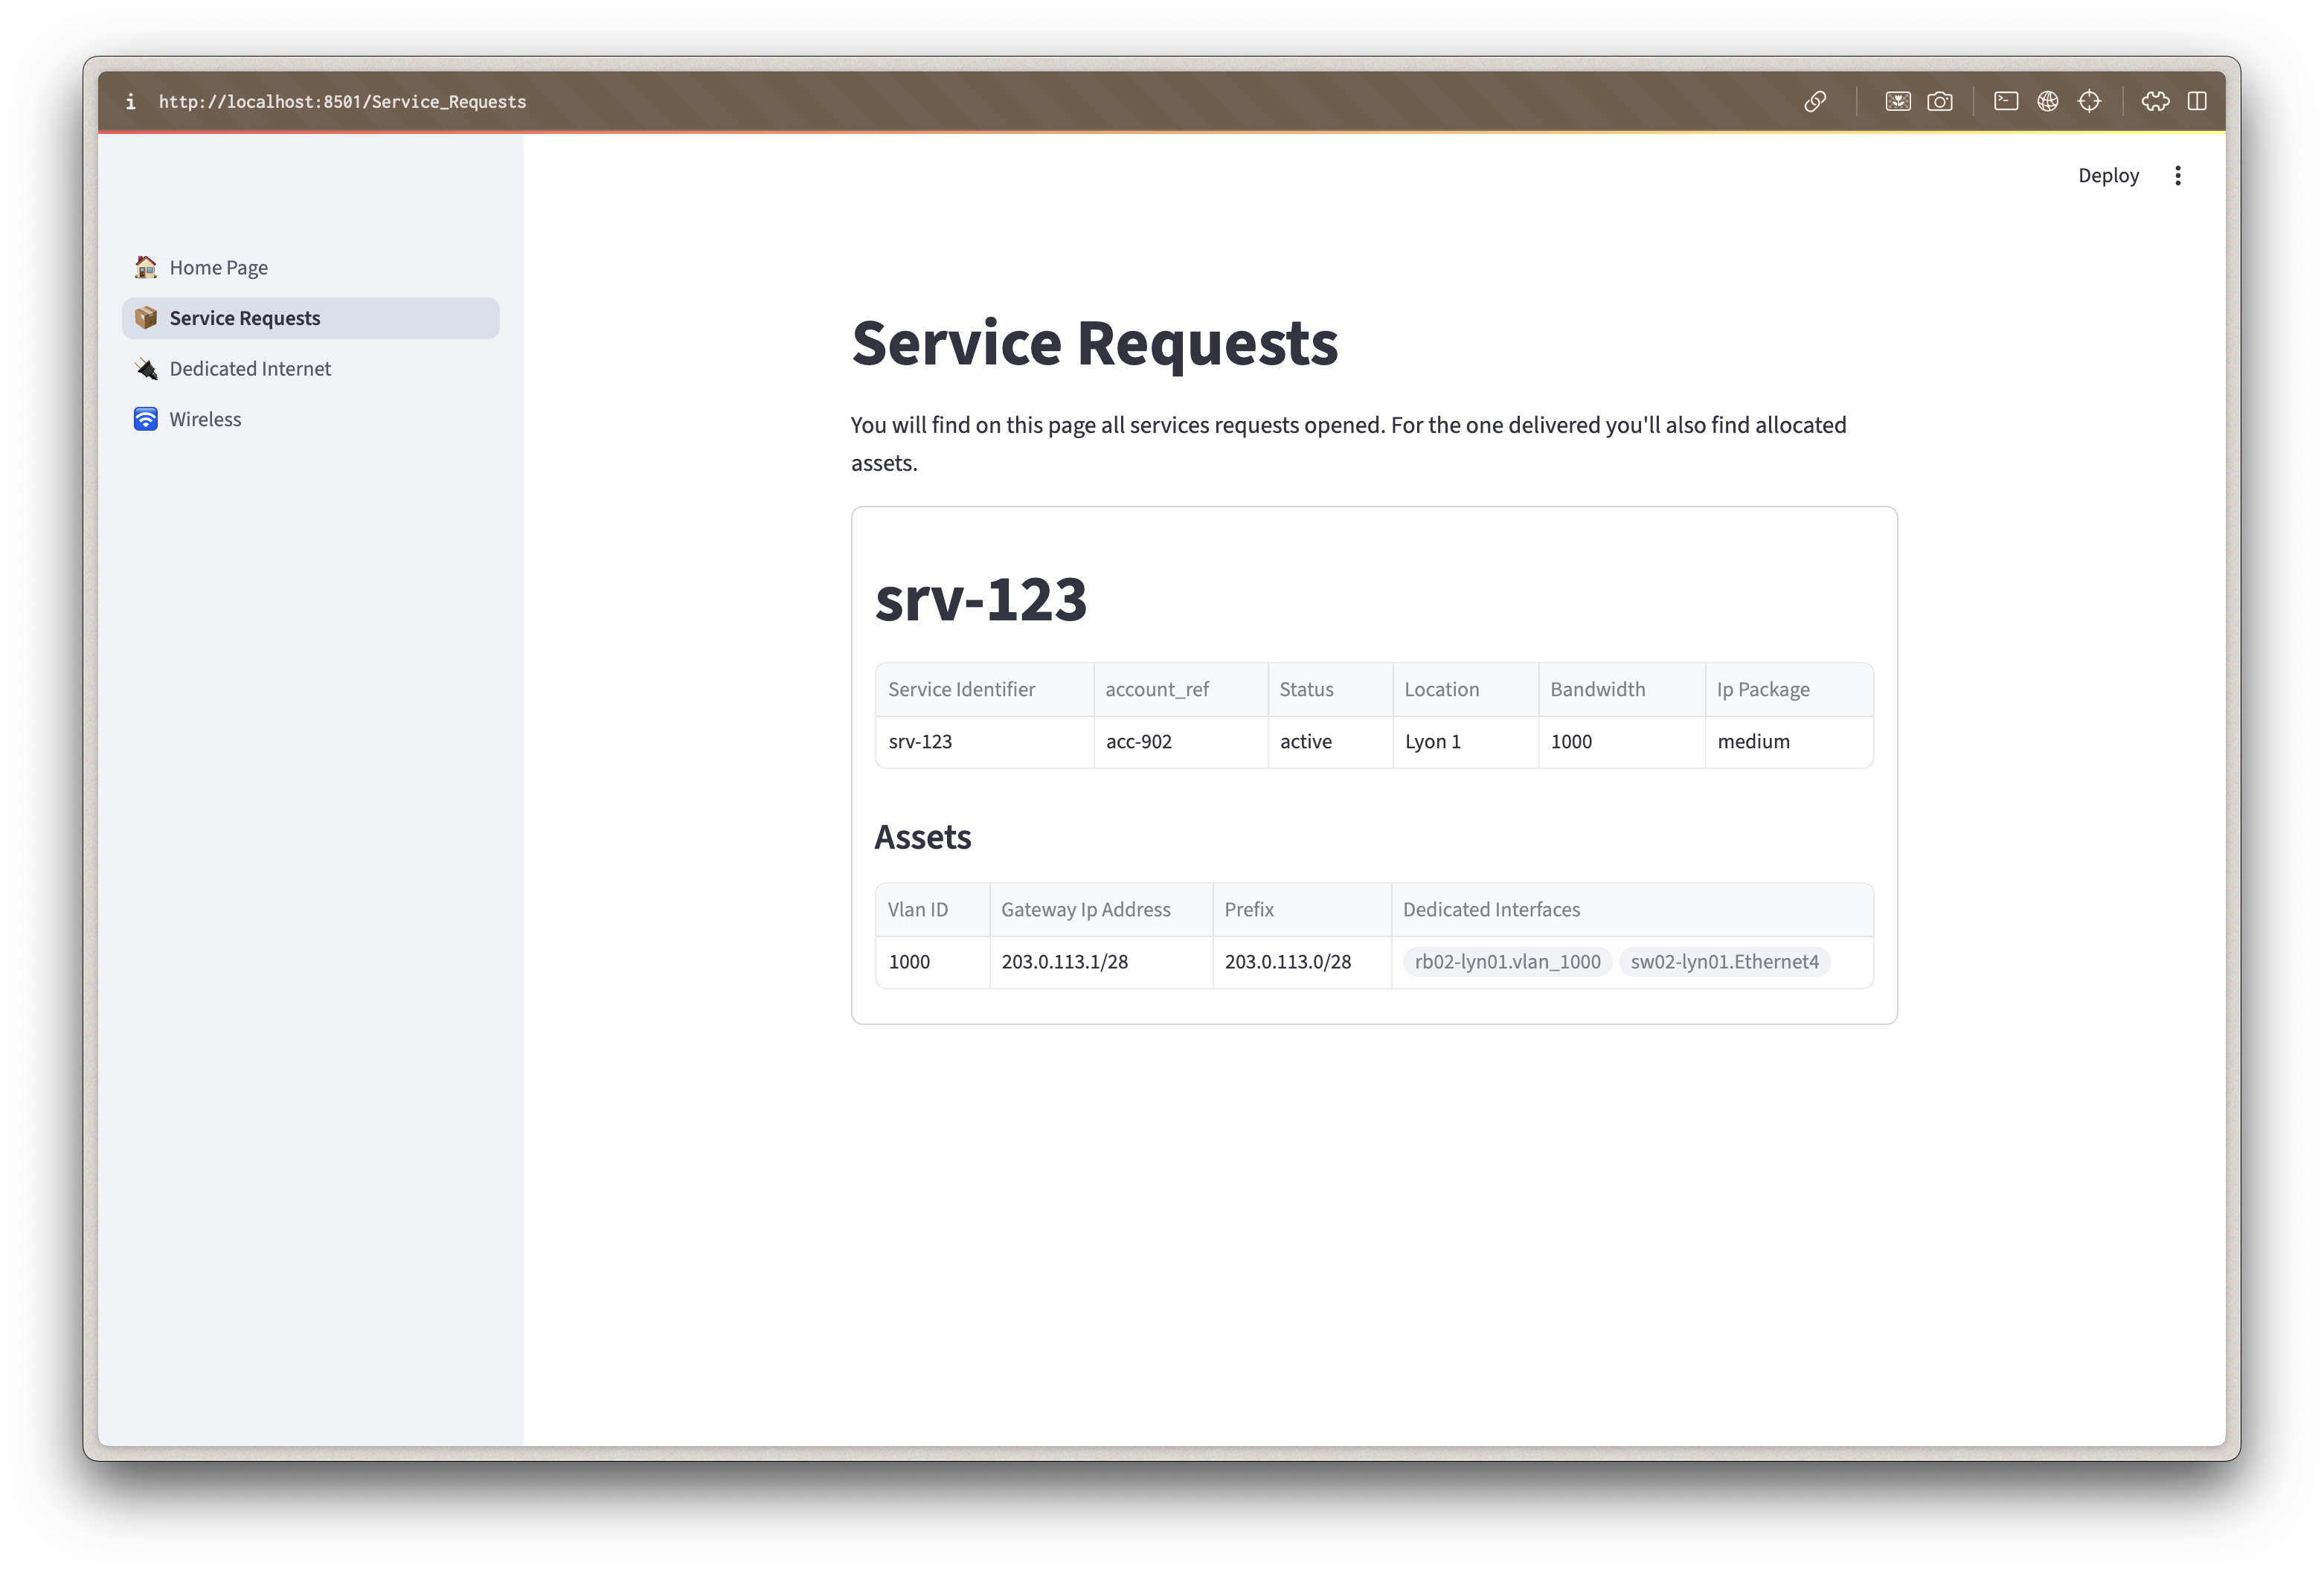2324x1571 pixels.
Task: Click the split panel layout icon
Action: point(2198,101)
